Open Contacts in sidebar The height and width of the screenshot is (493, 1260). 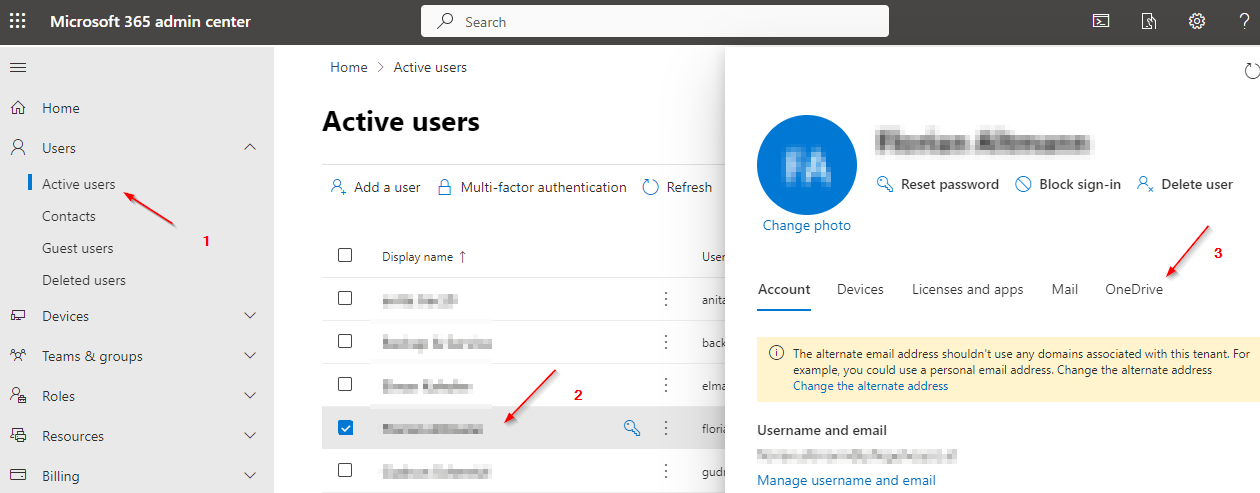tap(69, 216)
